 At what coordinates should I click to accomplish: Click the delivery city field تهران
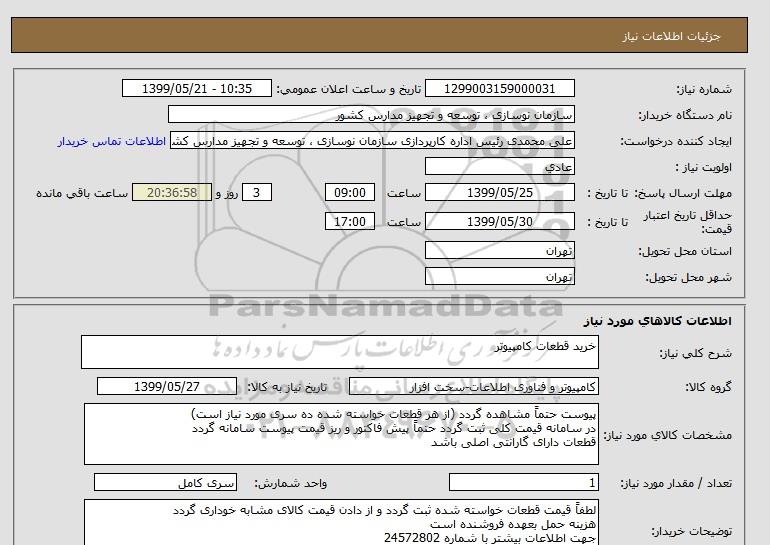tap(499, 276)
